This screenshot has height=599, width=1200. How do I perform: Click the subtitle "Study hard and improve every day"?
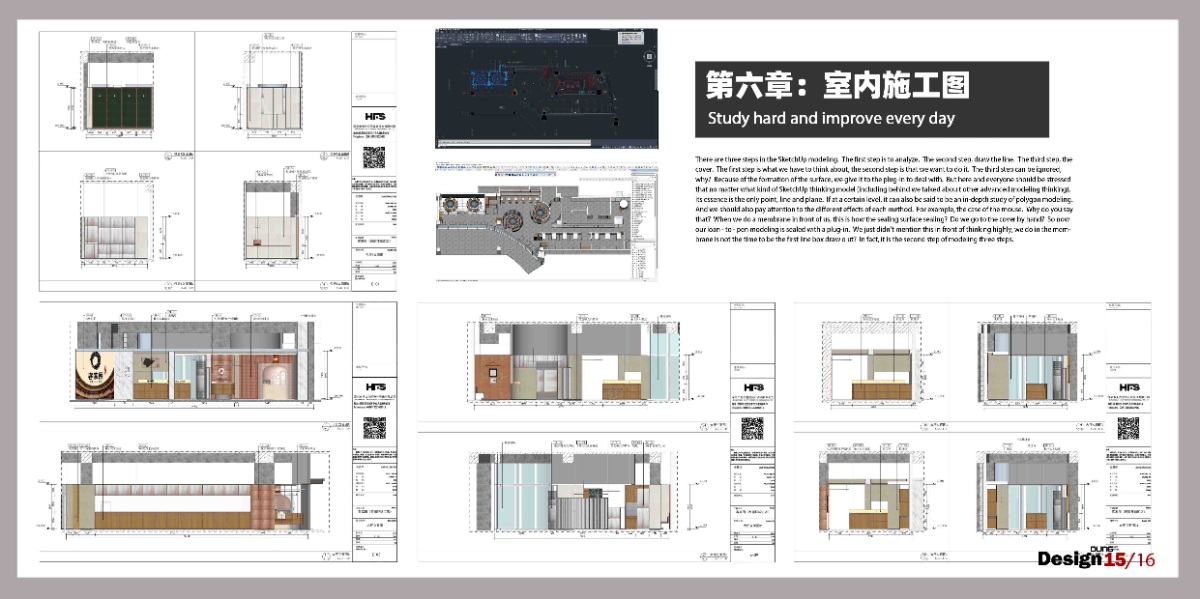[831, 118]
